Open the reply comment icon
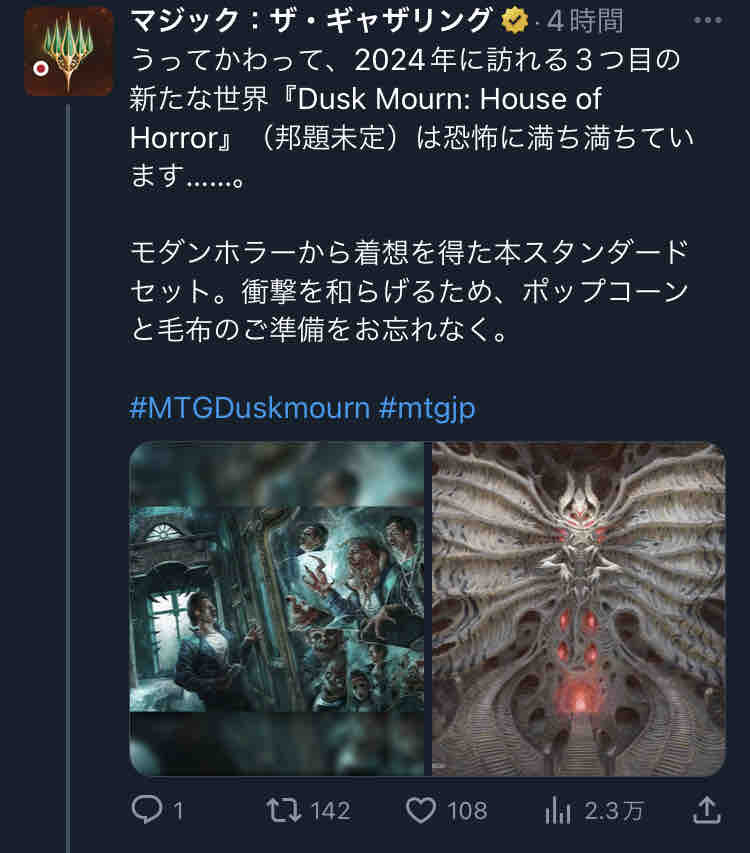The image size is (750, 853). pyautogui.click(x=147, y=809)
